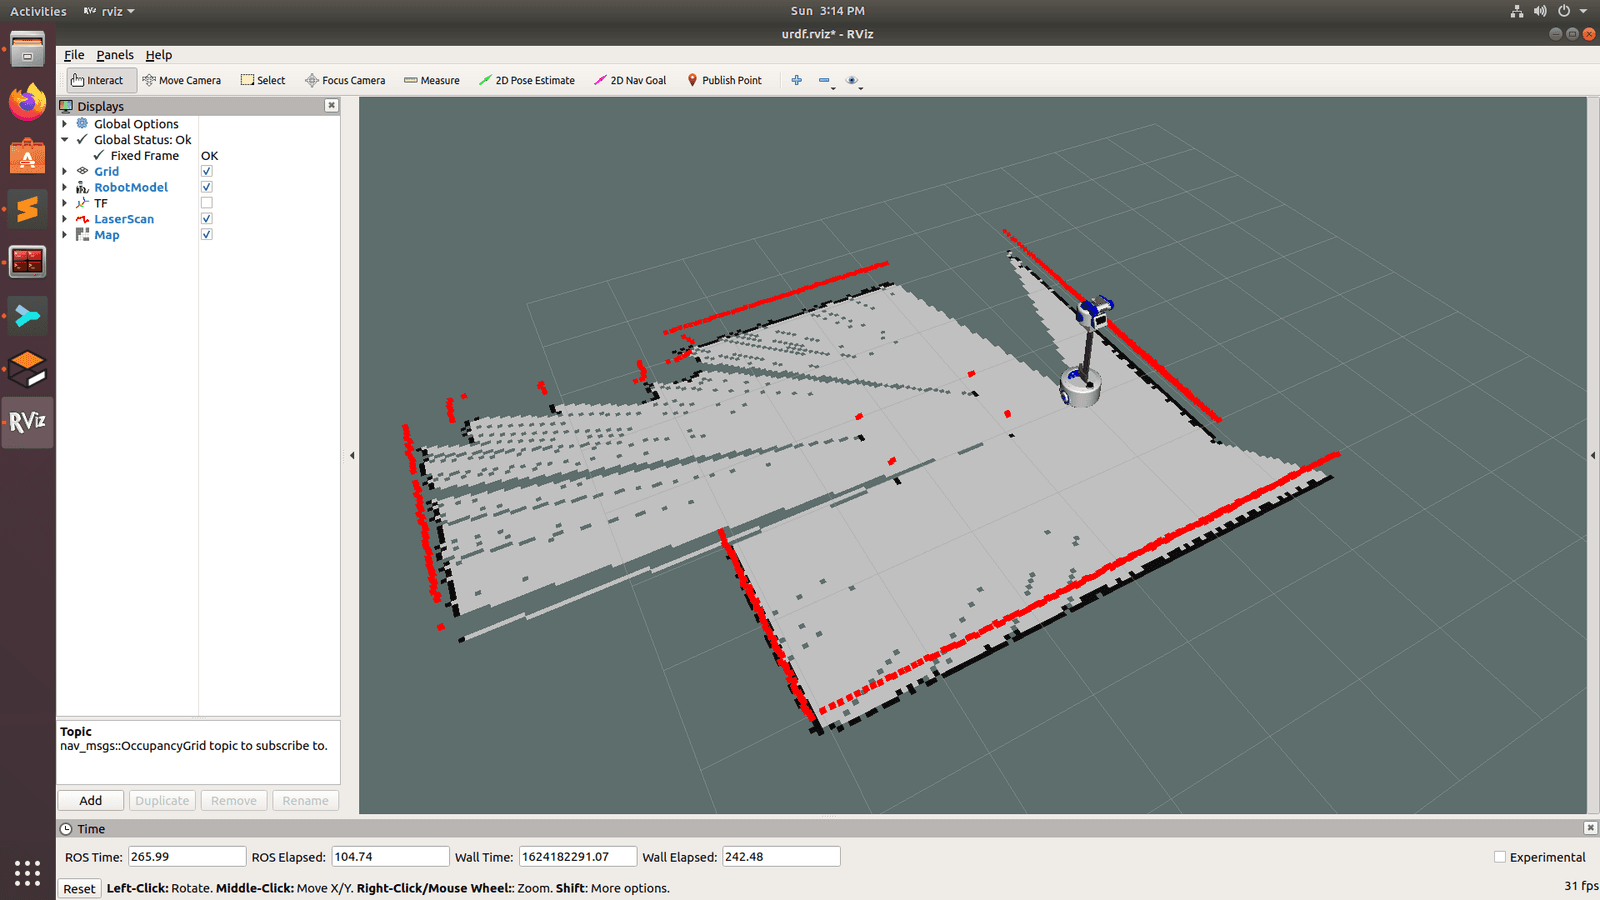Open Firefox from the dock

[27, 102]
